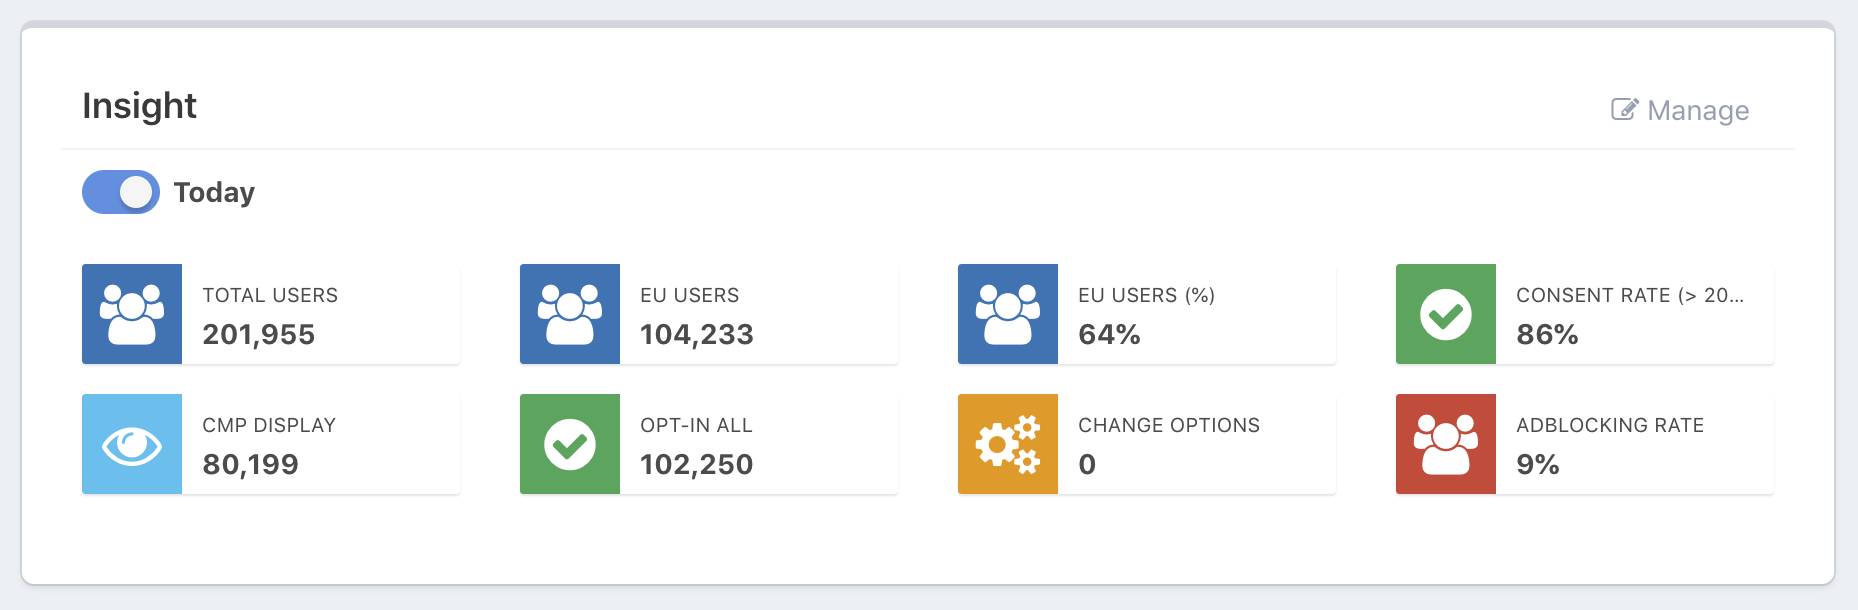Viewport: 1858px width, 610px height.
Task: Click the CMP Display value 80,199
Action: 251,464
